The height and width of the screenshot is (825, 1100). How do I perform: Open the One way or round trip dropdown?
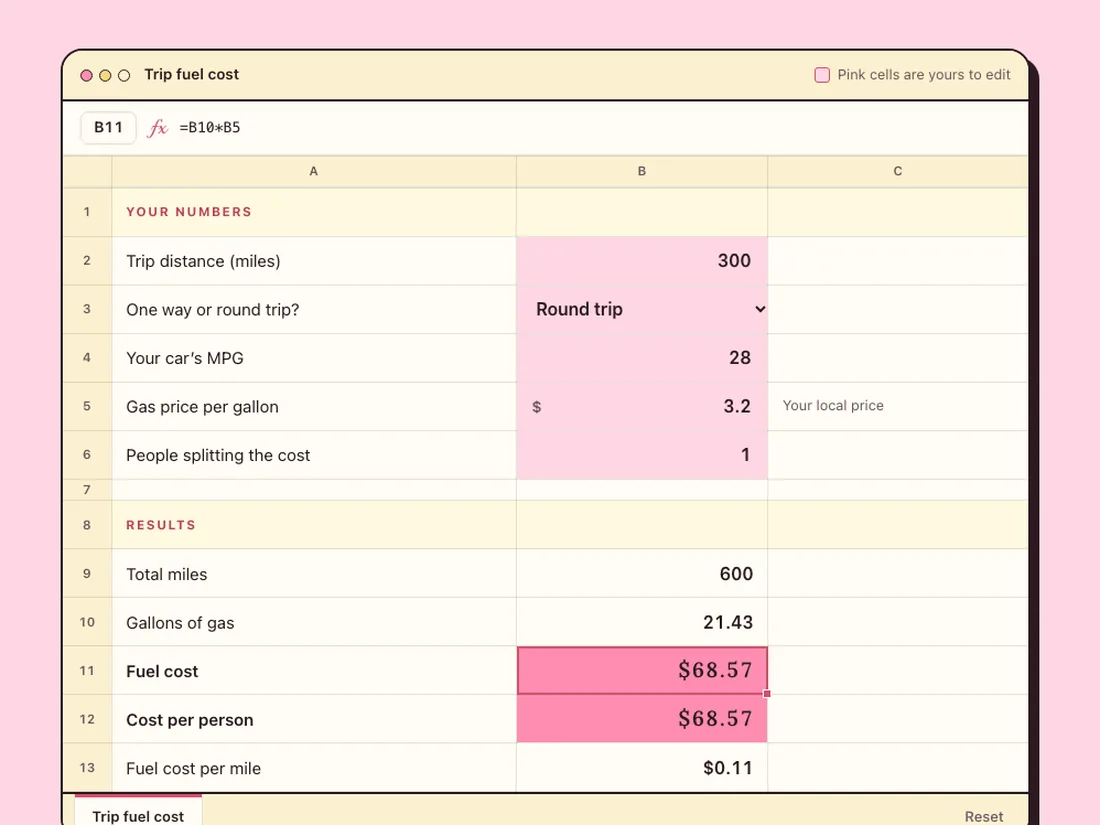pyautogui.click(x=642, y=309)
